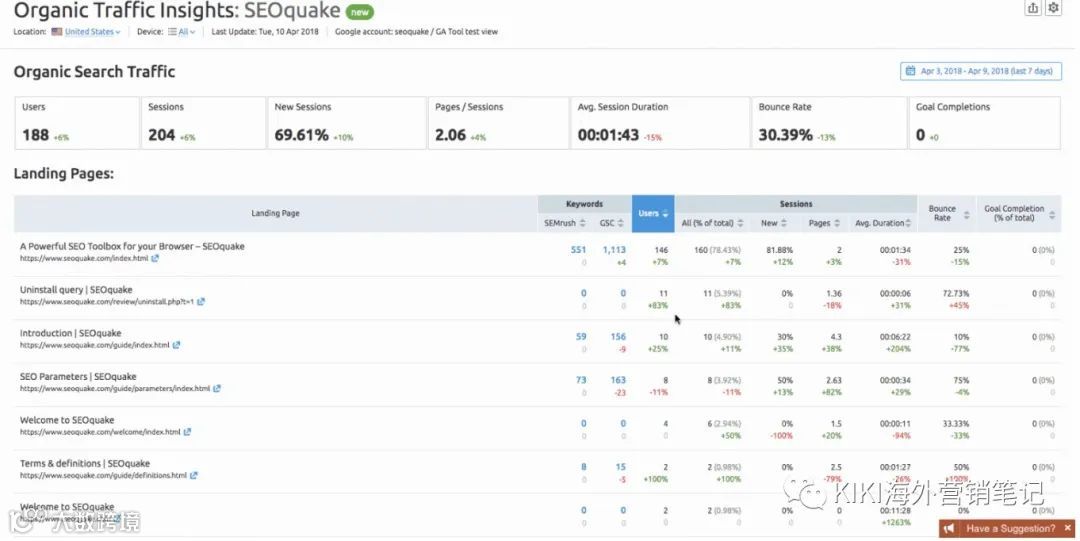Viewport: 1080px width, 541px height.
Task: Select the Avg. Session Duration card
Action: [x=660, y=123]
